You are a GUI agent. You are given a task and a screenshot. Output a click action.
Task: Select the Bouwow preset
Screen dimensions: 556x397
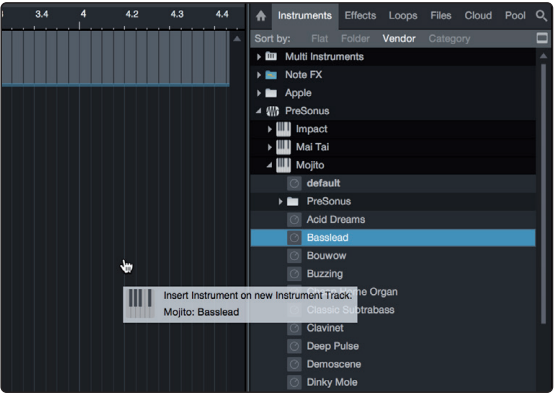(393, 256)
